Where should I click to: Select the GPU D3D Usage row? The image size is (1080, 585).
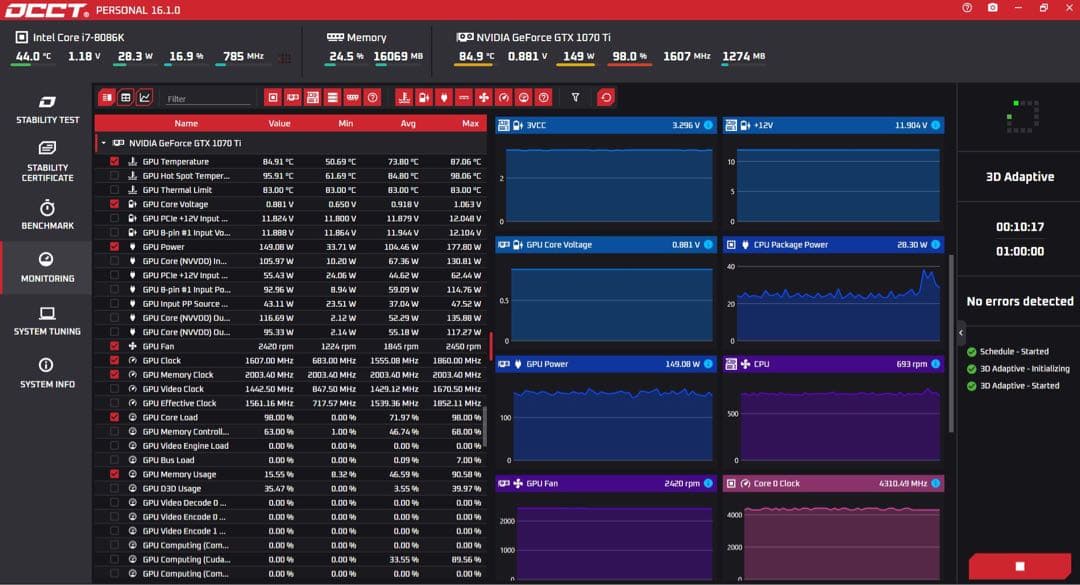click(291, 489)
